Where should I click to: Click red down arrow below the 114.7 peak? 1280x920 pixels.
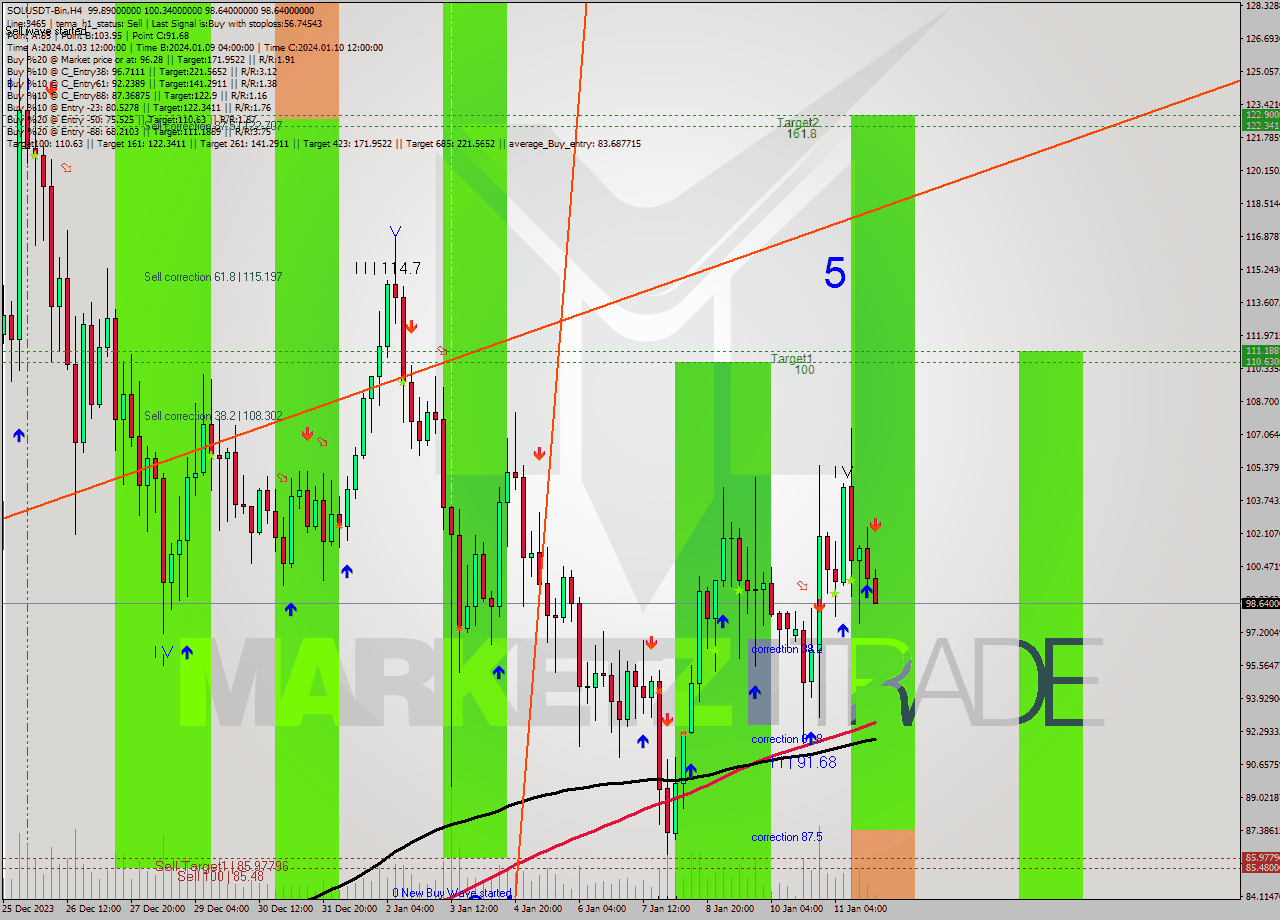pyautogui.click(x=411, y=327)
